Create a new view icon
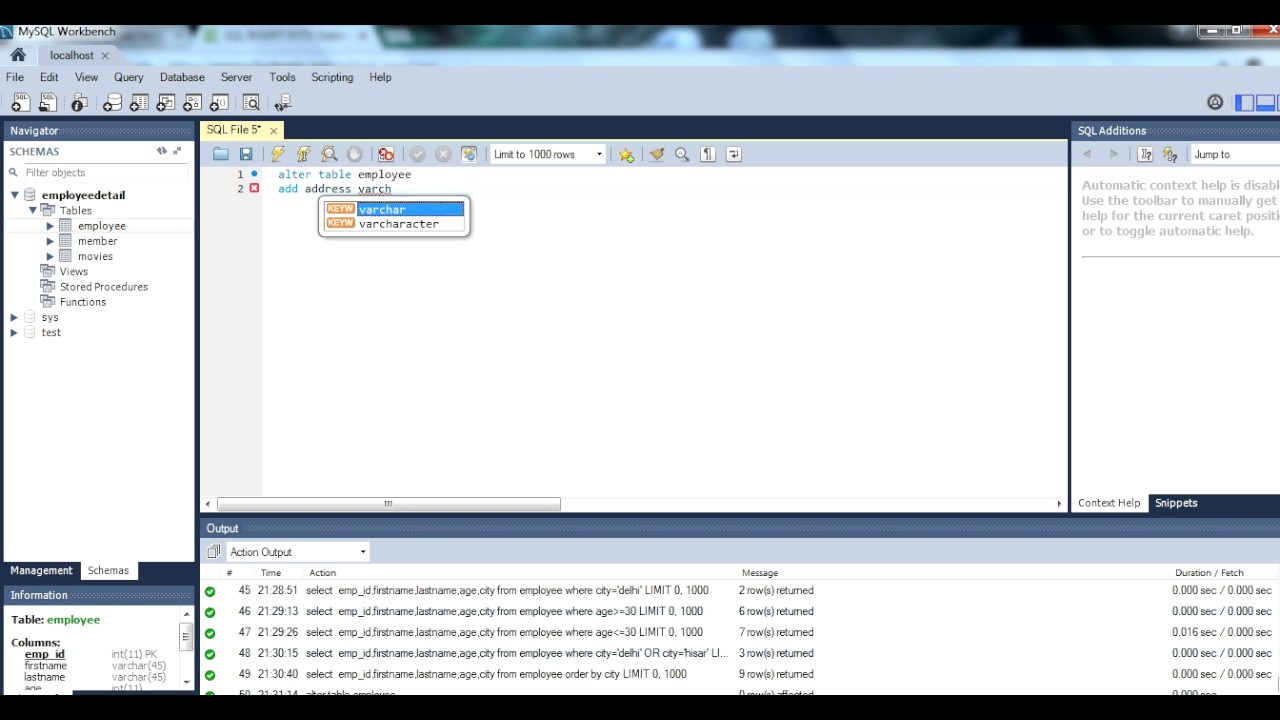The height and width of the screenshot is (720, 1280). (x=166, y=102)
